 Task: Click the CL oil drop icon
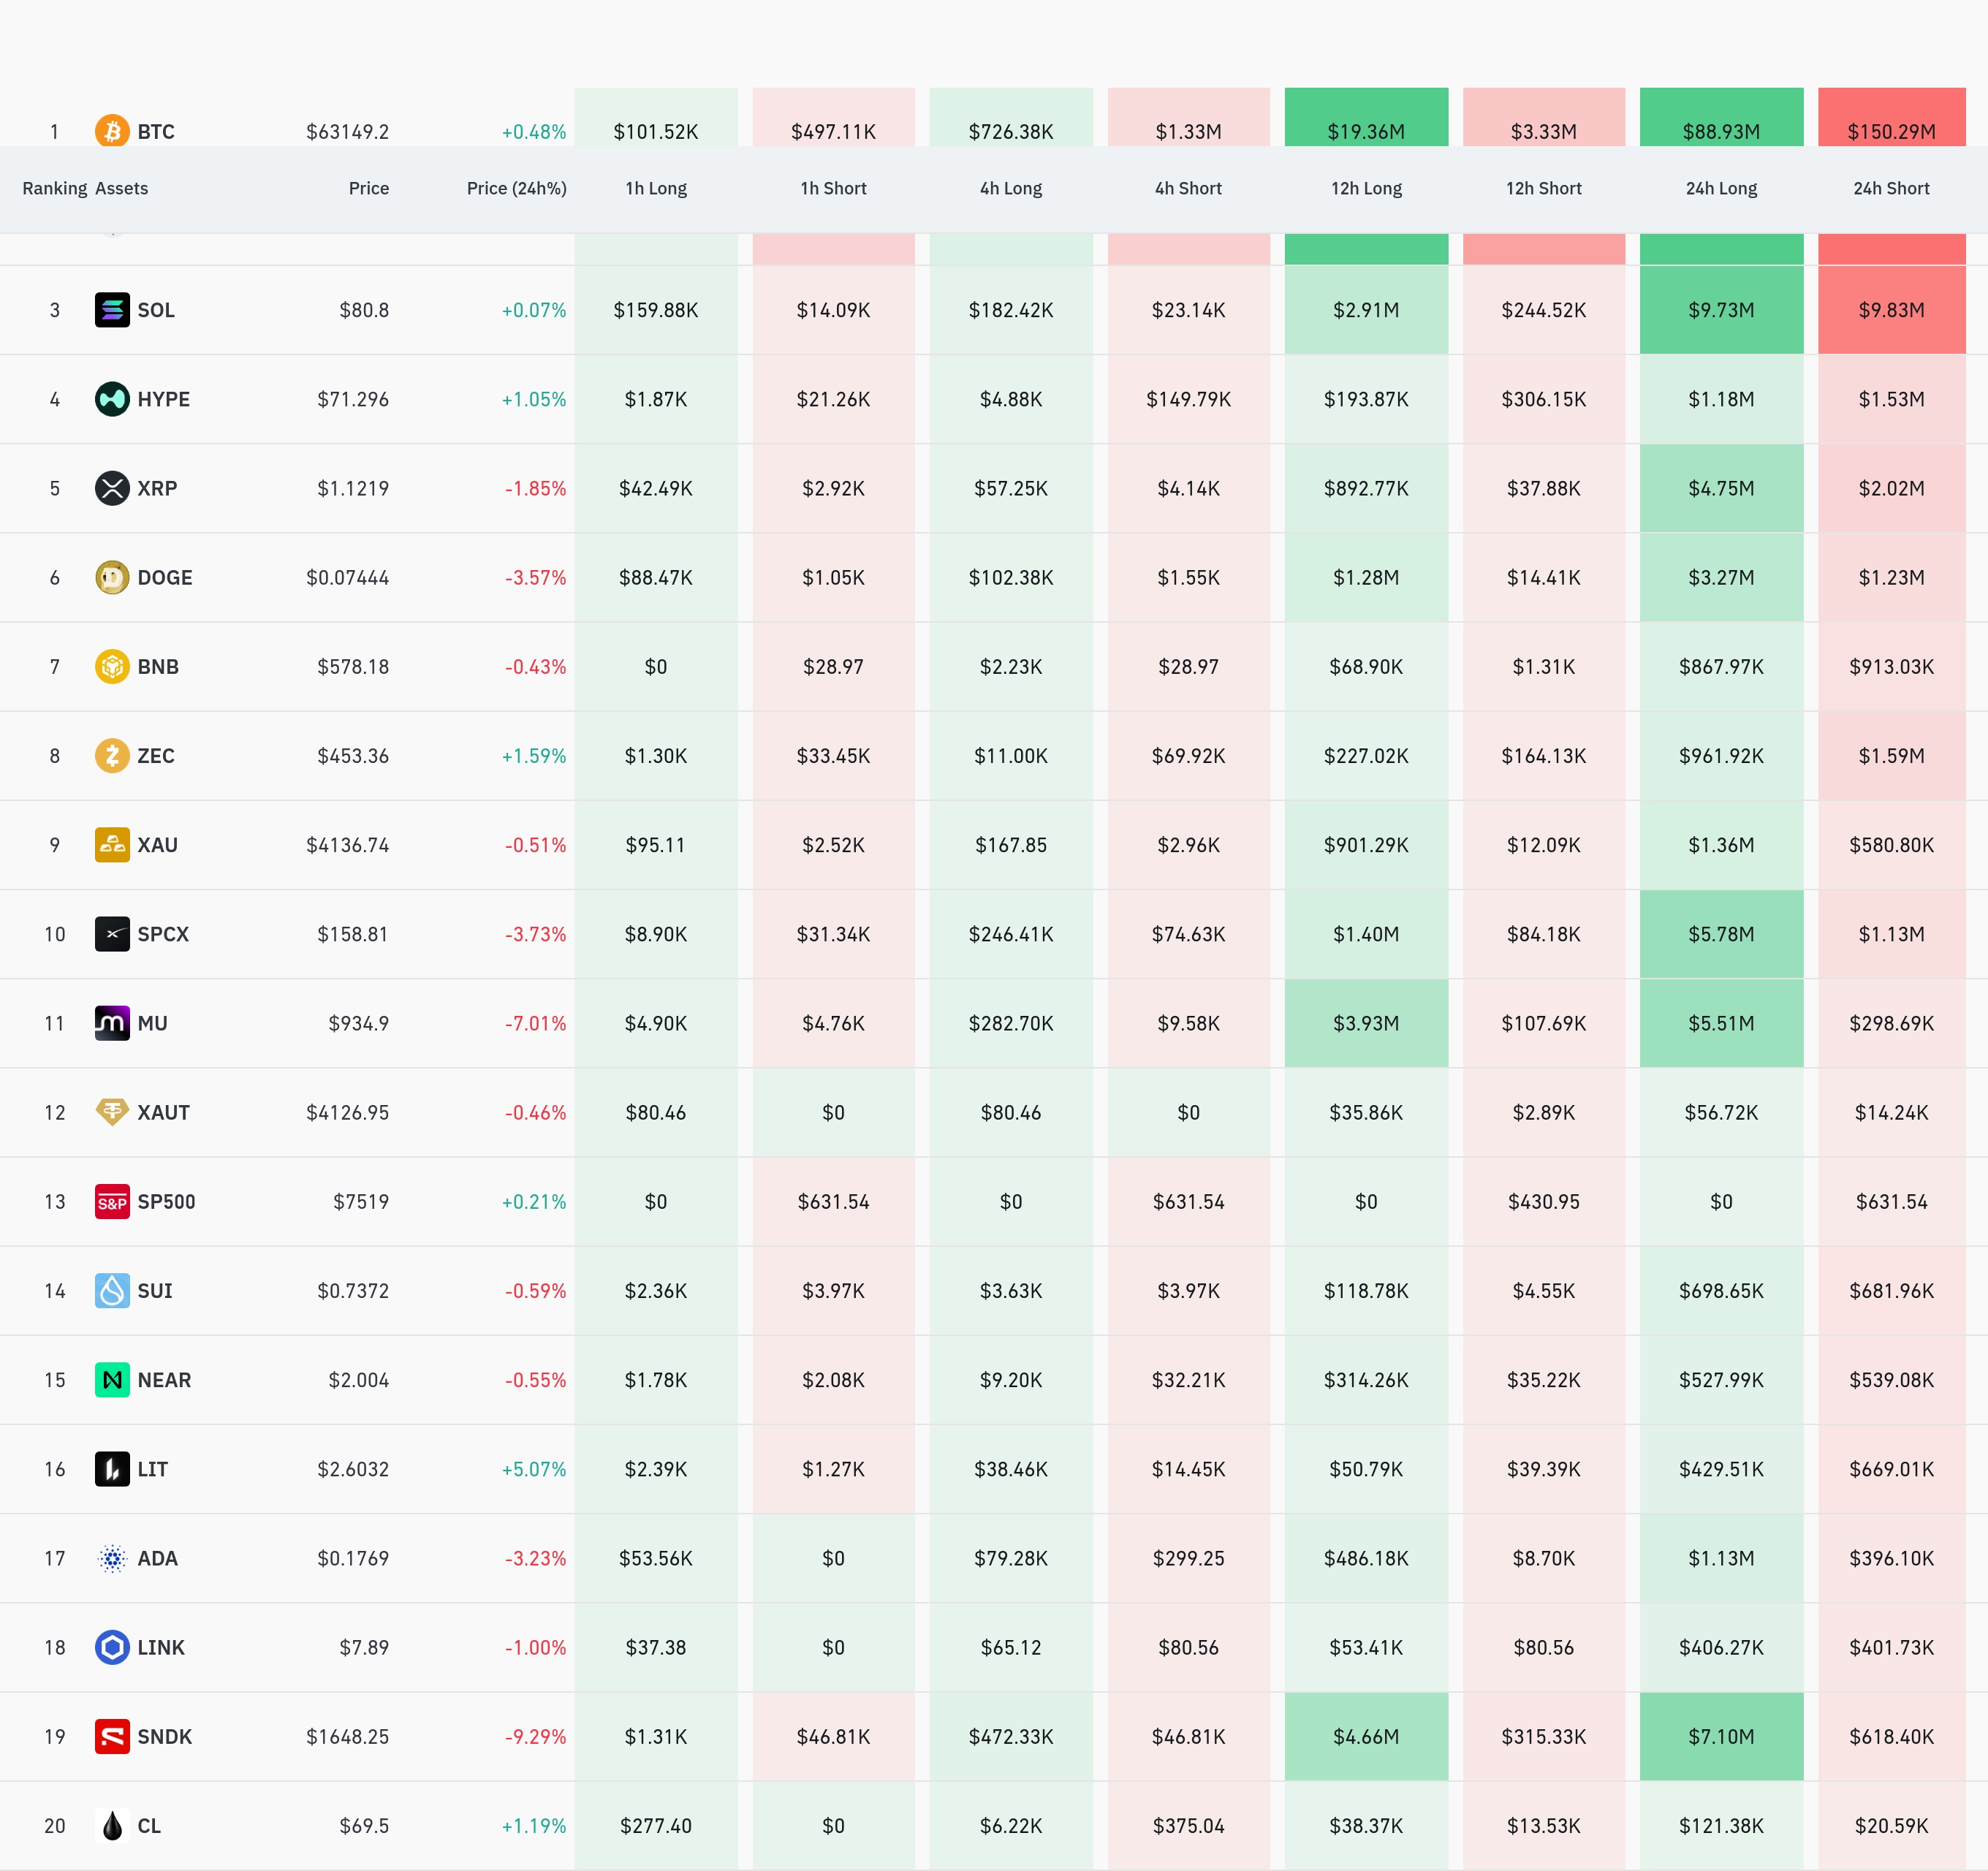point(112,1825)
